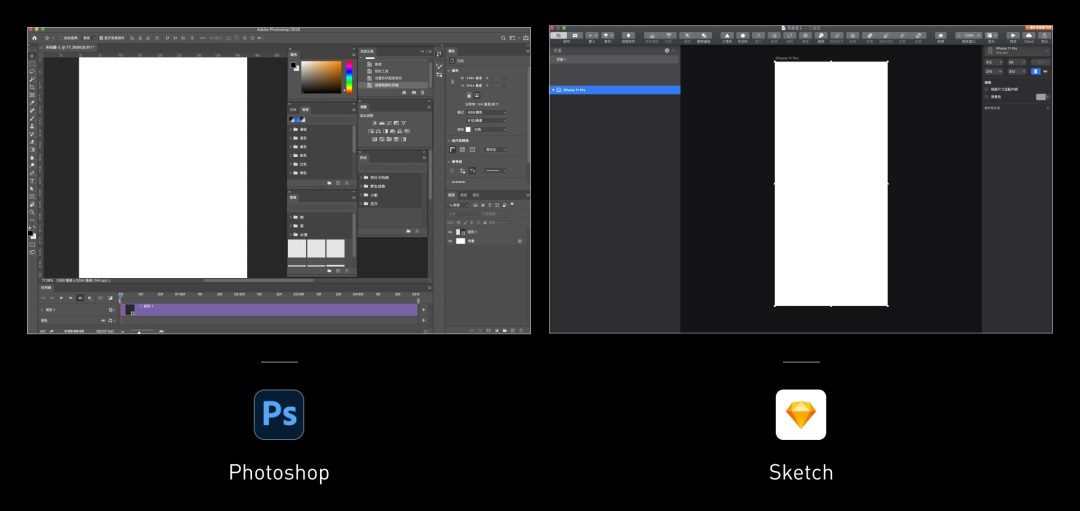1080x511 pixels.
Task: Select Photoshop document tab
Action: 69,47
